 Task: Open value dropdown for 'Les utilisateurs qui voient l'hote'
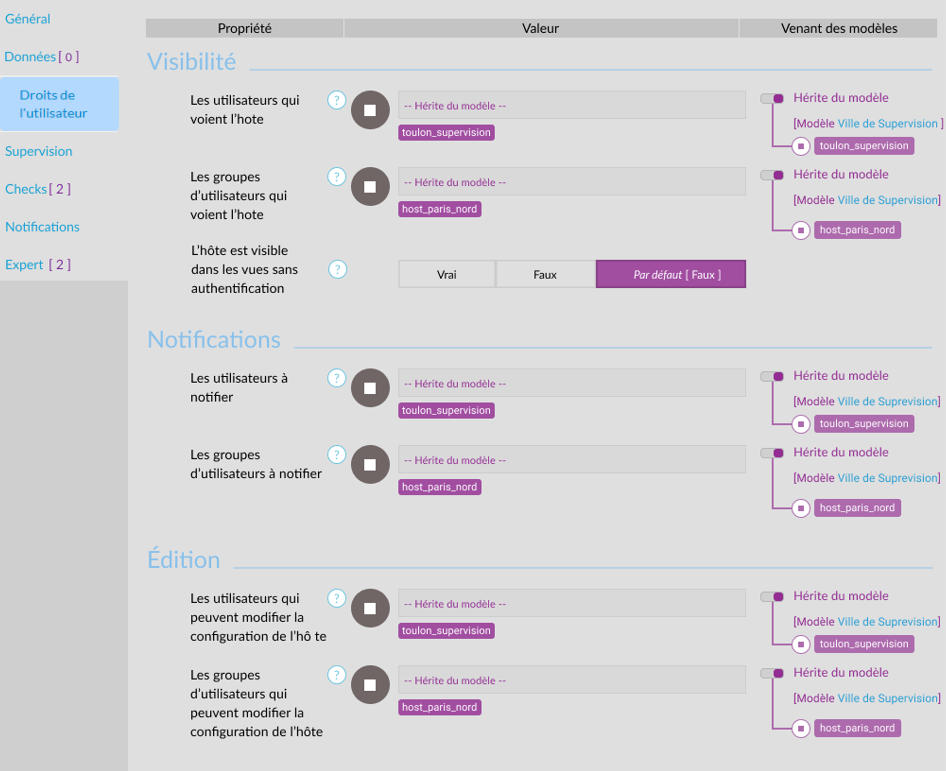tap(571, 105)
